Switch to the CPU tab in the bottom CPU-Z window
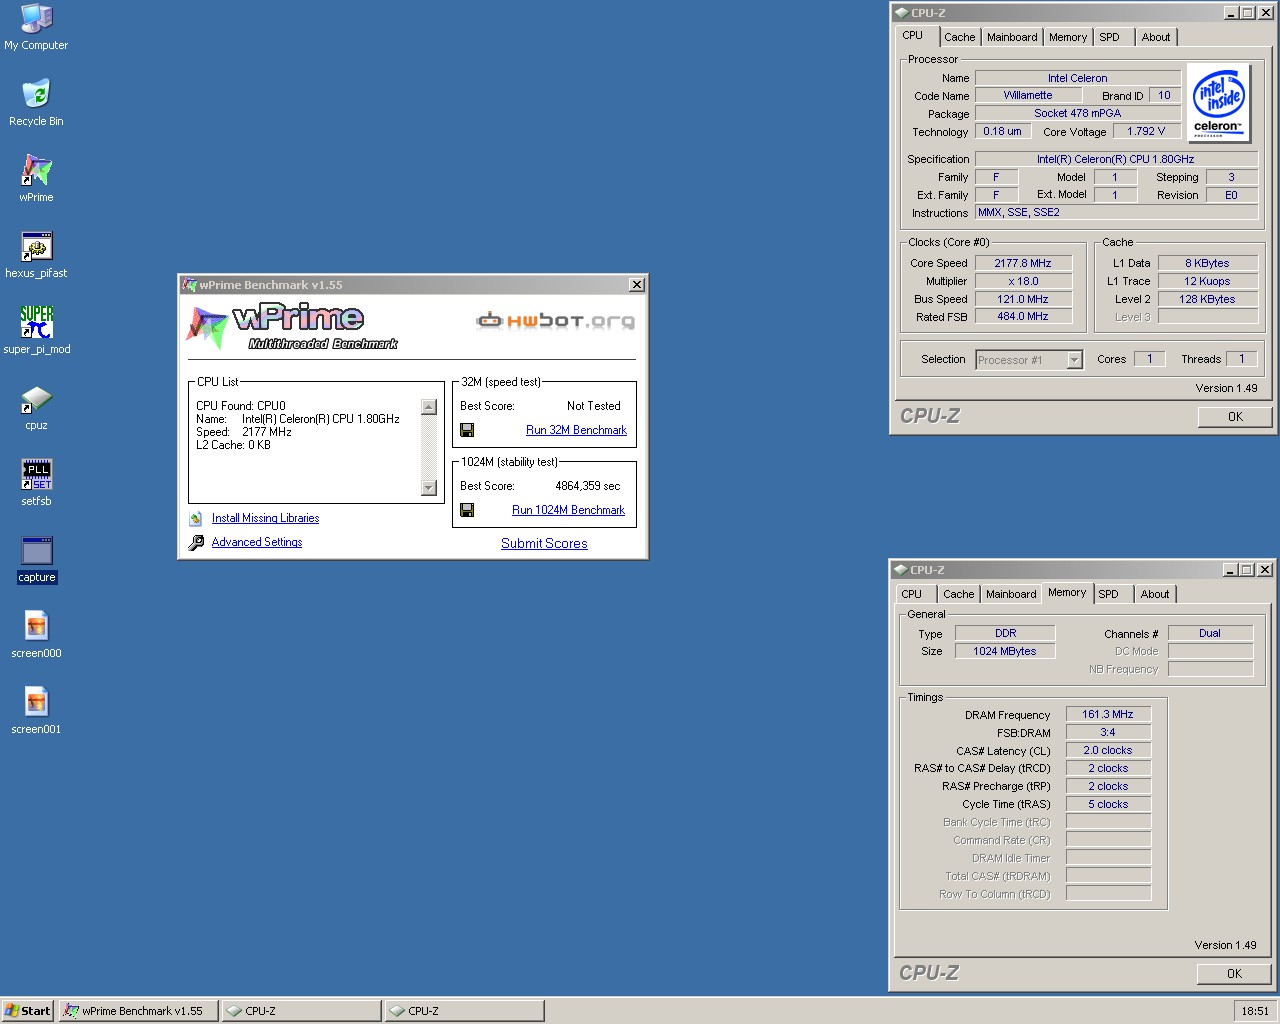The image size is (1280, 1024). coord(911,594)
